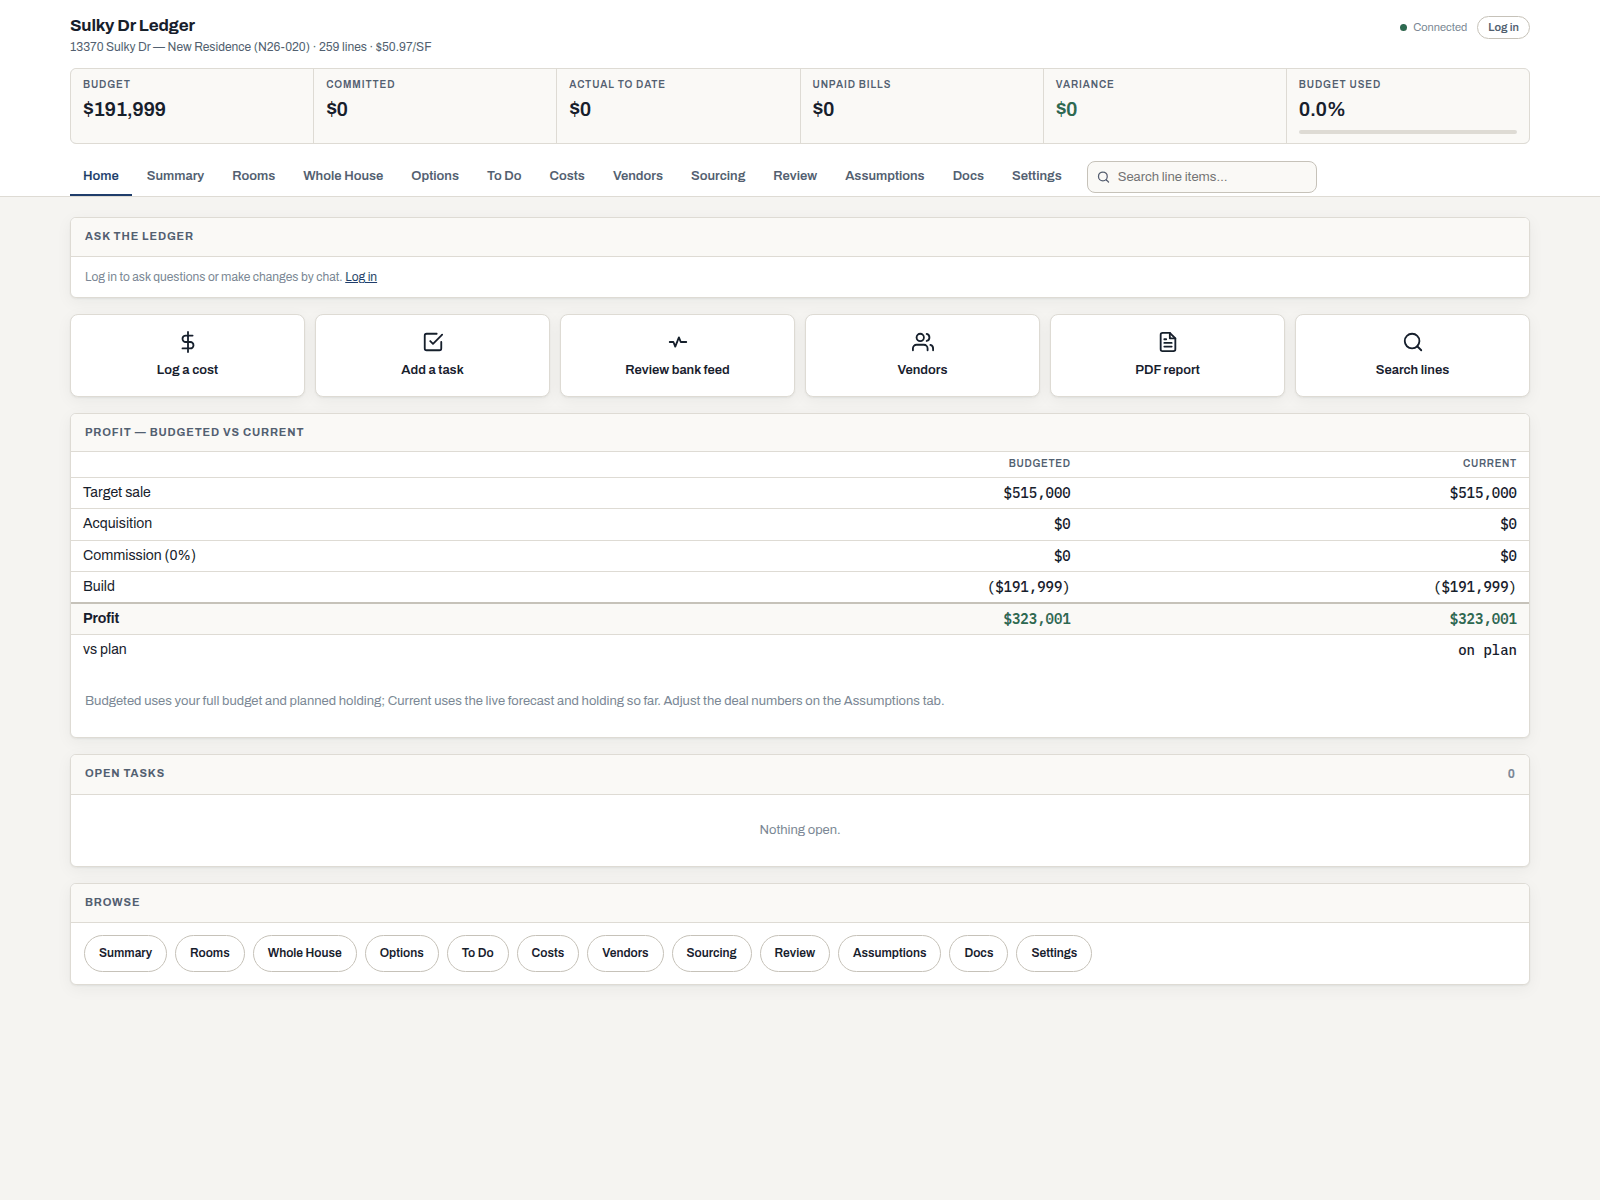Viewport: 1600px width, 1200px height.
Task: Select the Sourcing tab
Action: click(x=718, y=176)
